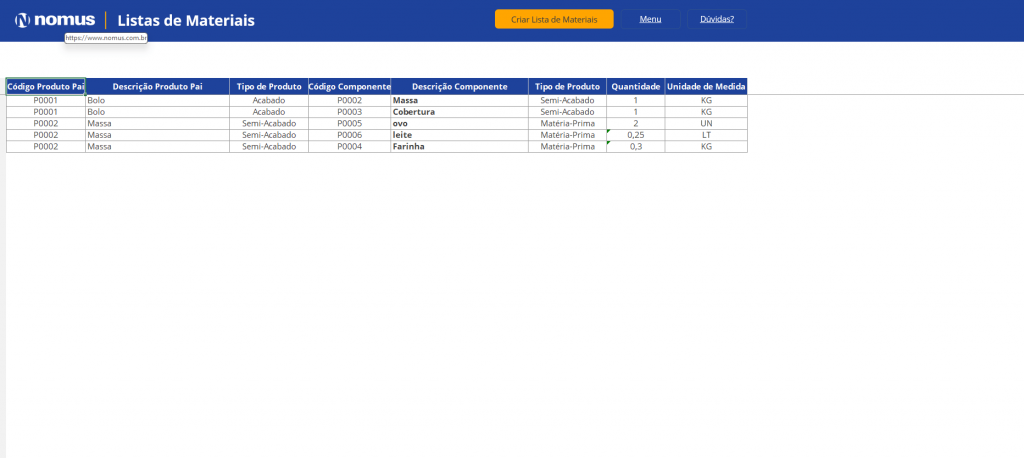
Task: Click the Nomus logo icon
Action: coord(22,20)
